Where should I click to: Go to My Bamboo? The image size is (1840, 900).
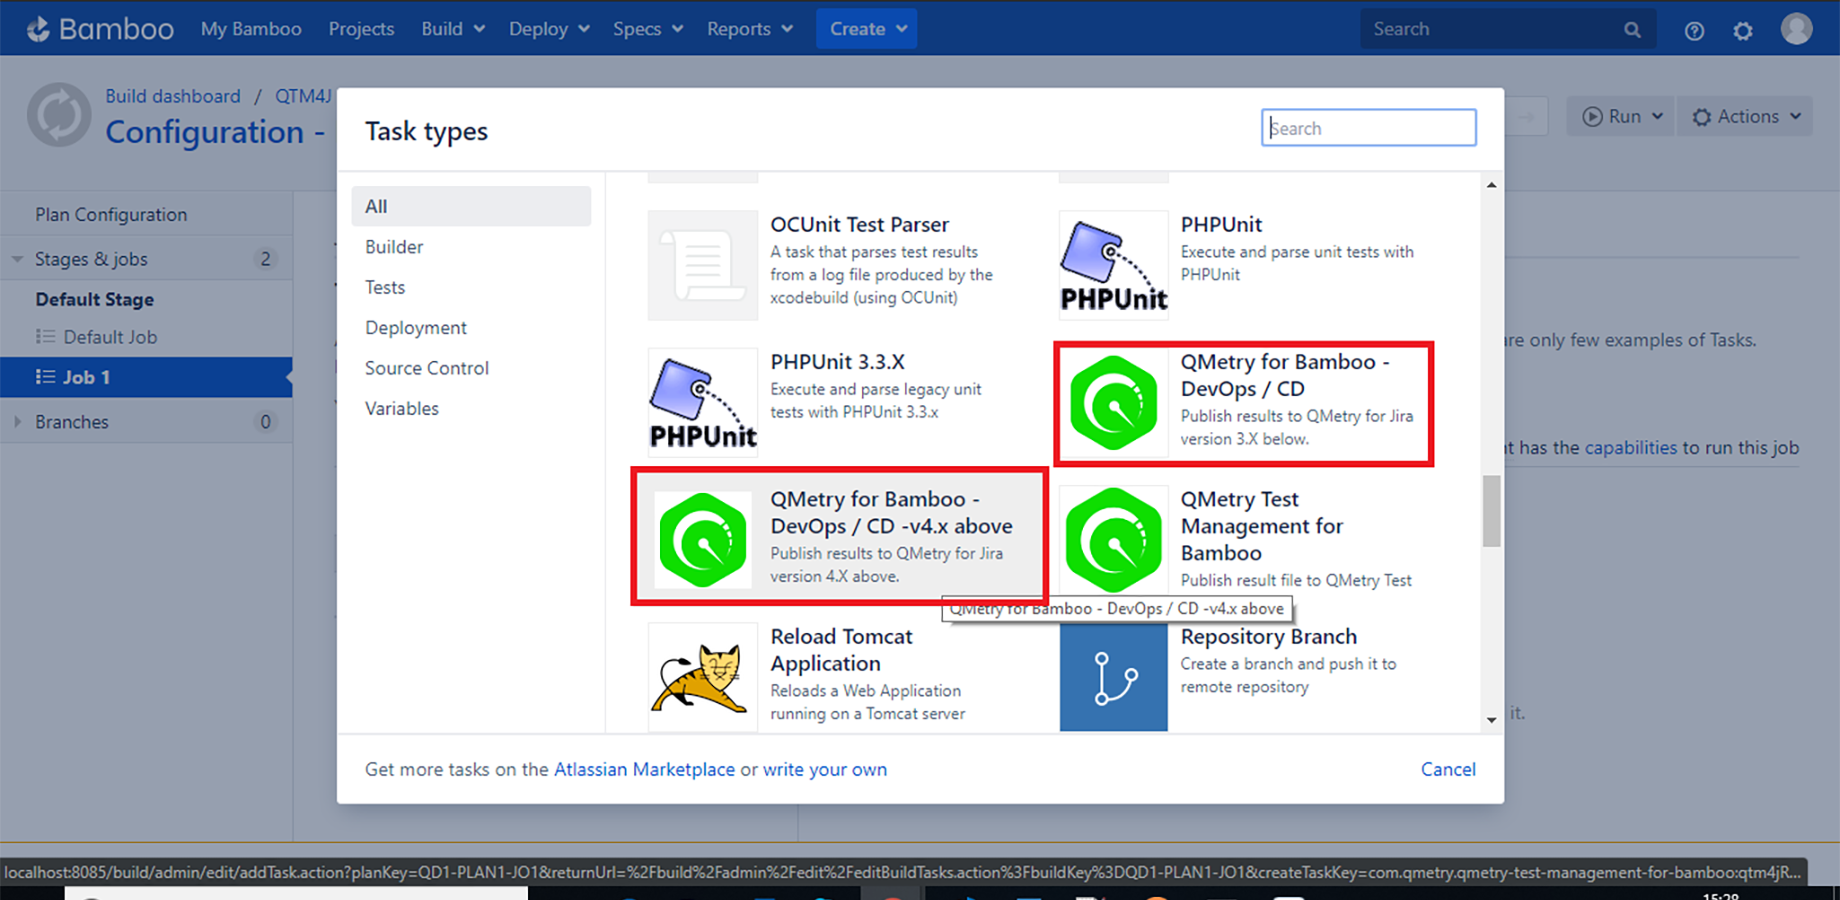pos(251,29)
